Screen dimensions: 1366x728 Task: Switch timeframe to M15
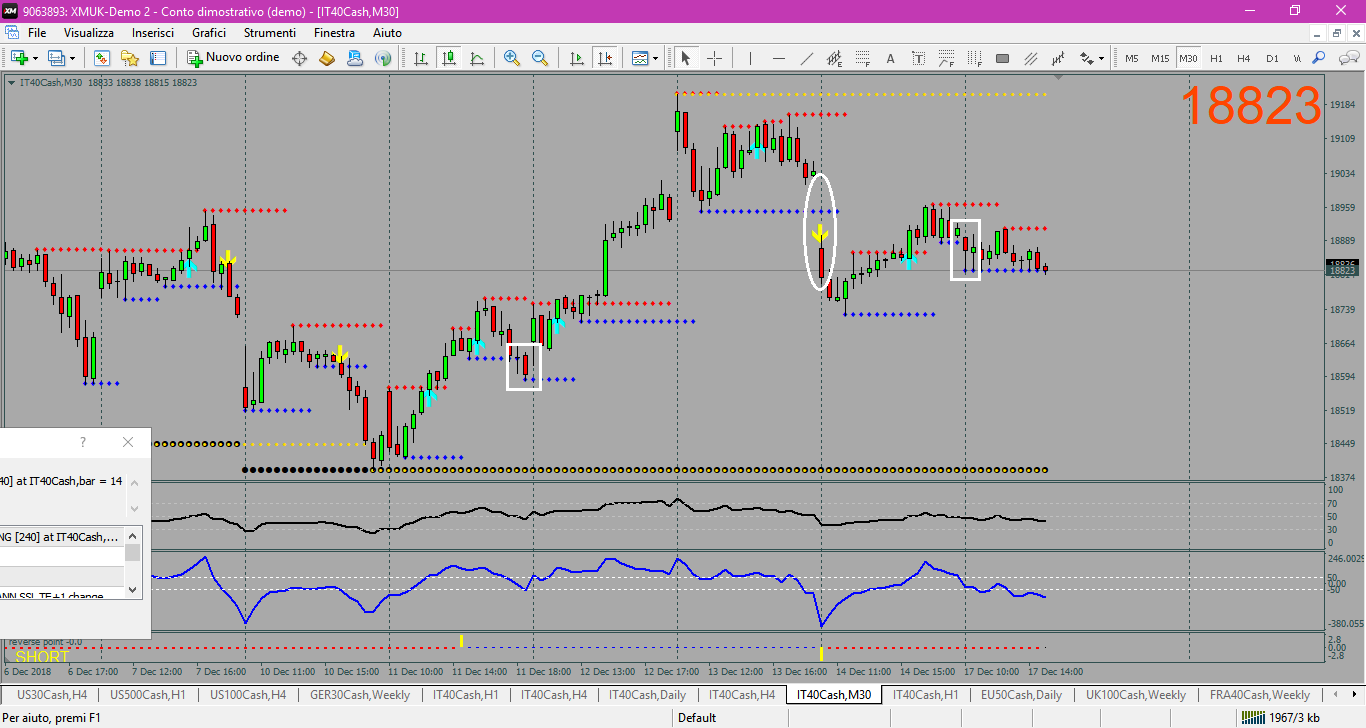click(1160, 58)
